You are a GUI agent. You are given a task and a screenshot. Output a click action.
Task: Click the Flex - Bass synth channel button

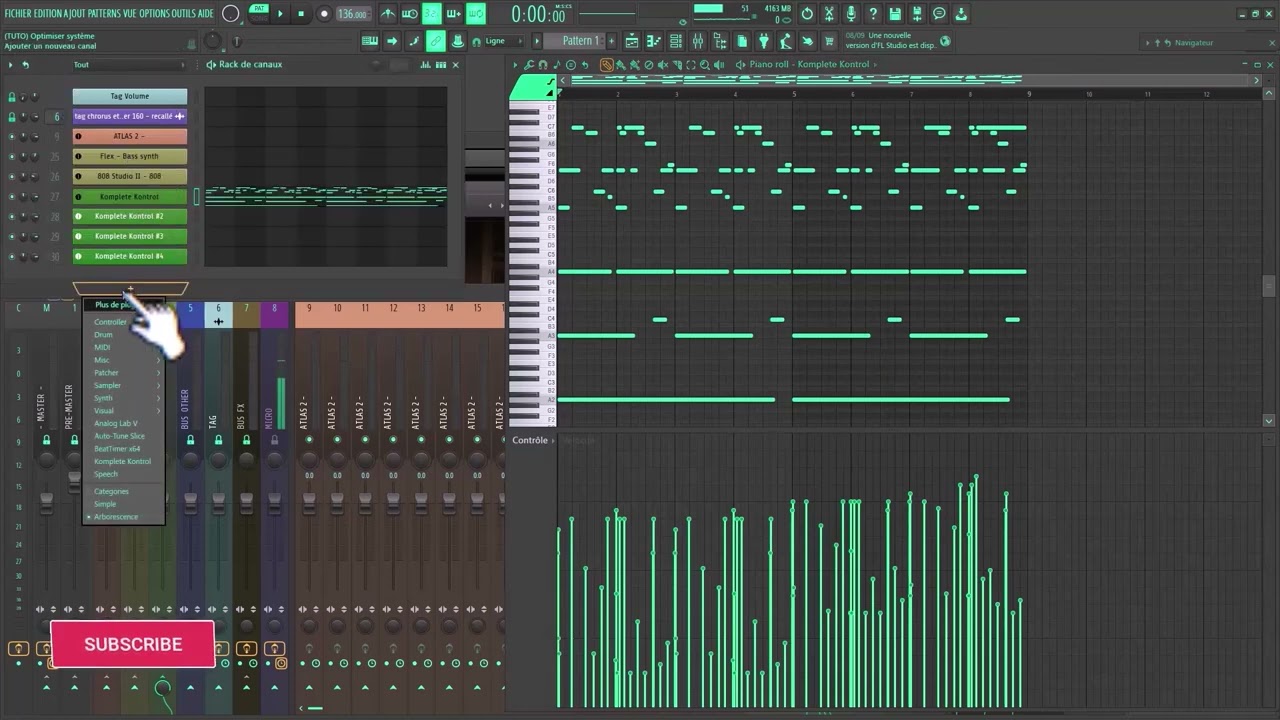point(130,156)
